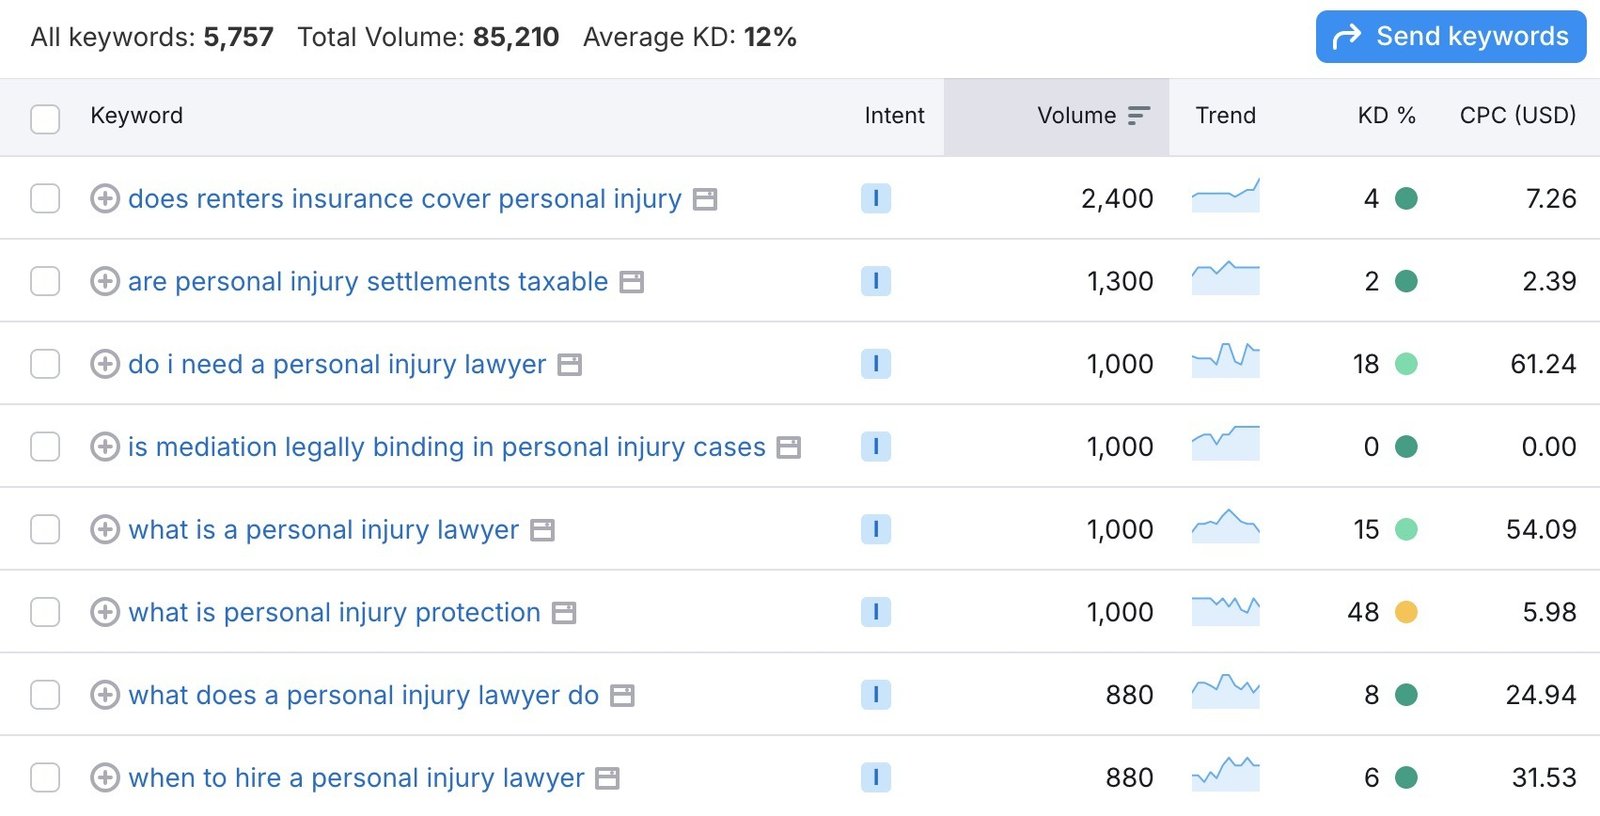Click Intent badge for 'what does a personal injury lawyer do'
The image size is (1600, 816).
[x=876, y=695]
